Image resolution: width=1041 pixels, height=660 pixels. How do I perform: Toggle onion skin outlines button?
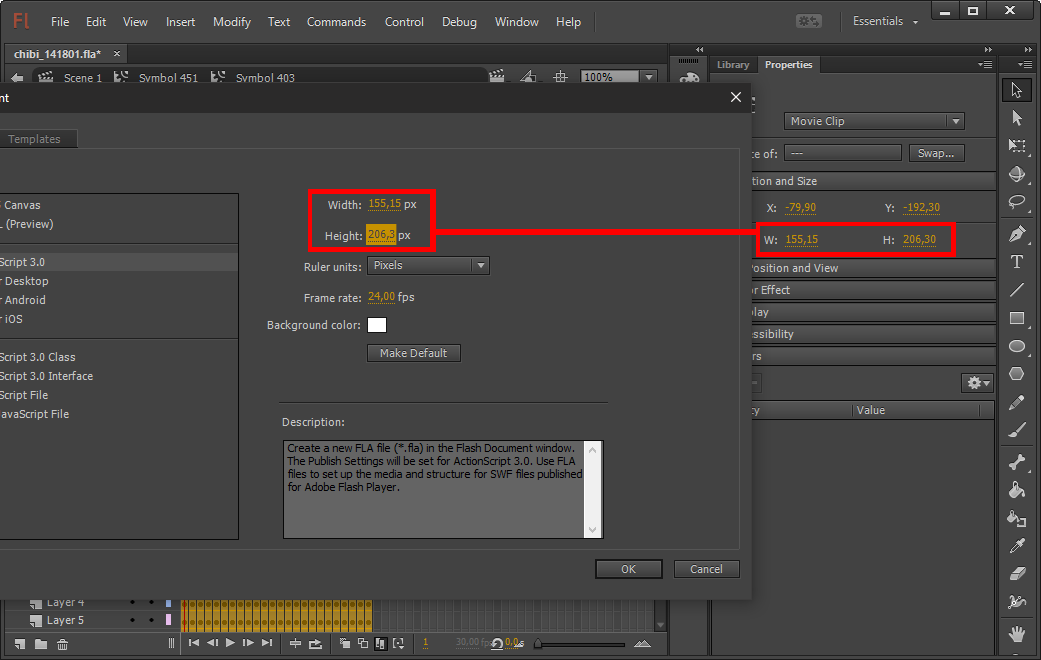[363, 643]
